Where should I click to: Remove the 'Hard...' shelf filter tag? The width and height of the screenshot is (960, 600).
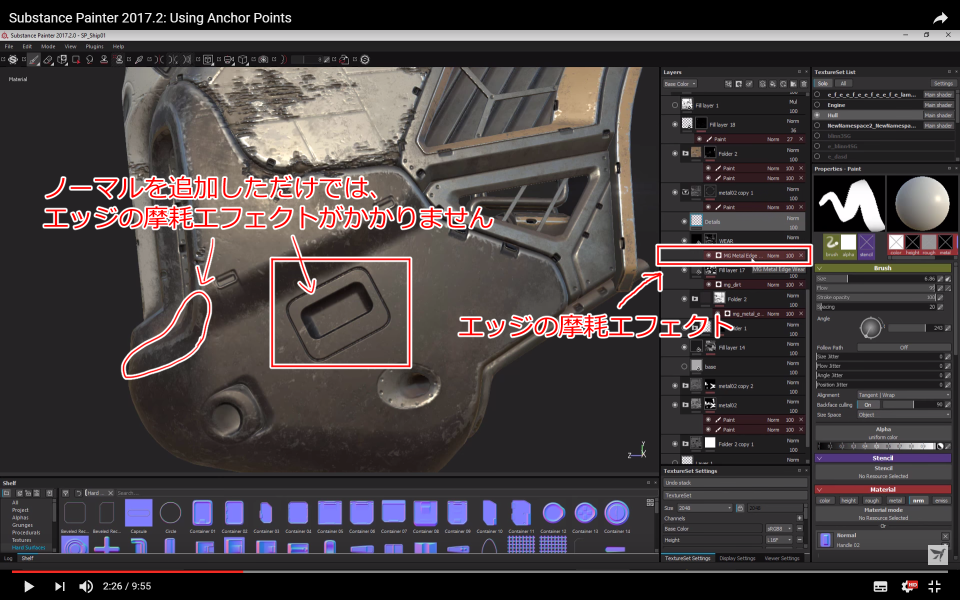click(110, 493)
